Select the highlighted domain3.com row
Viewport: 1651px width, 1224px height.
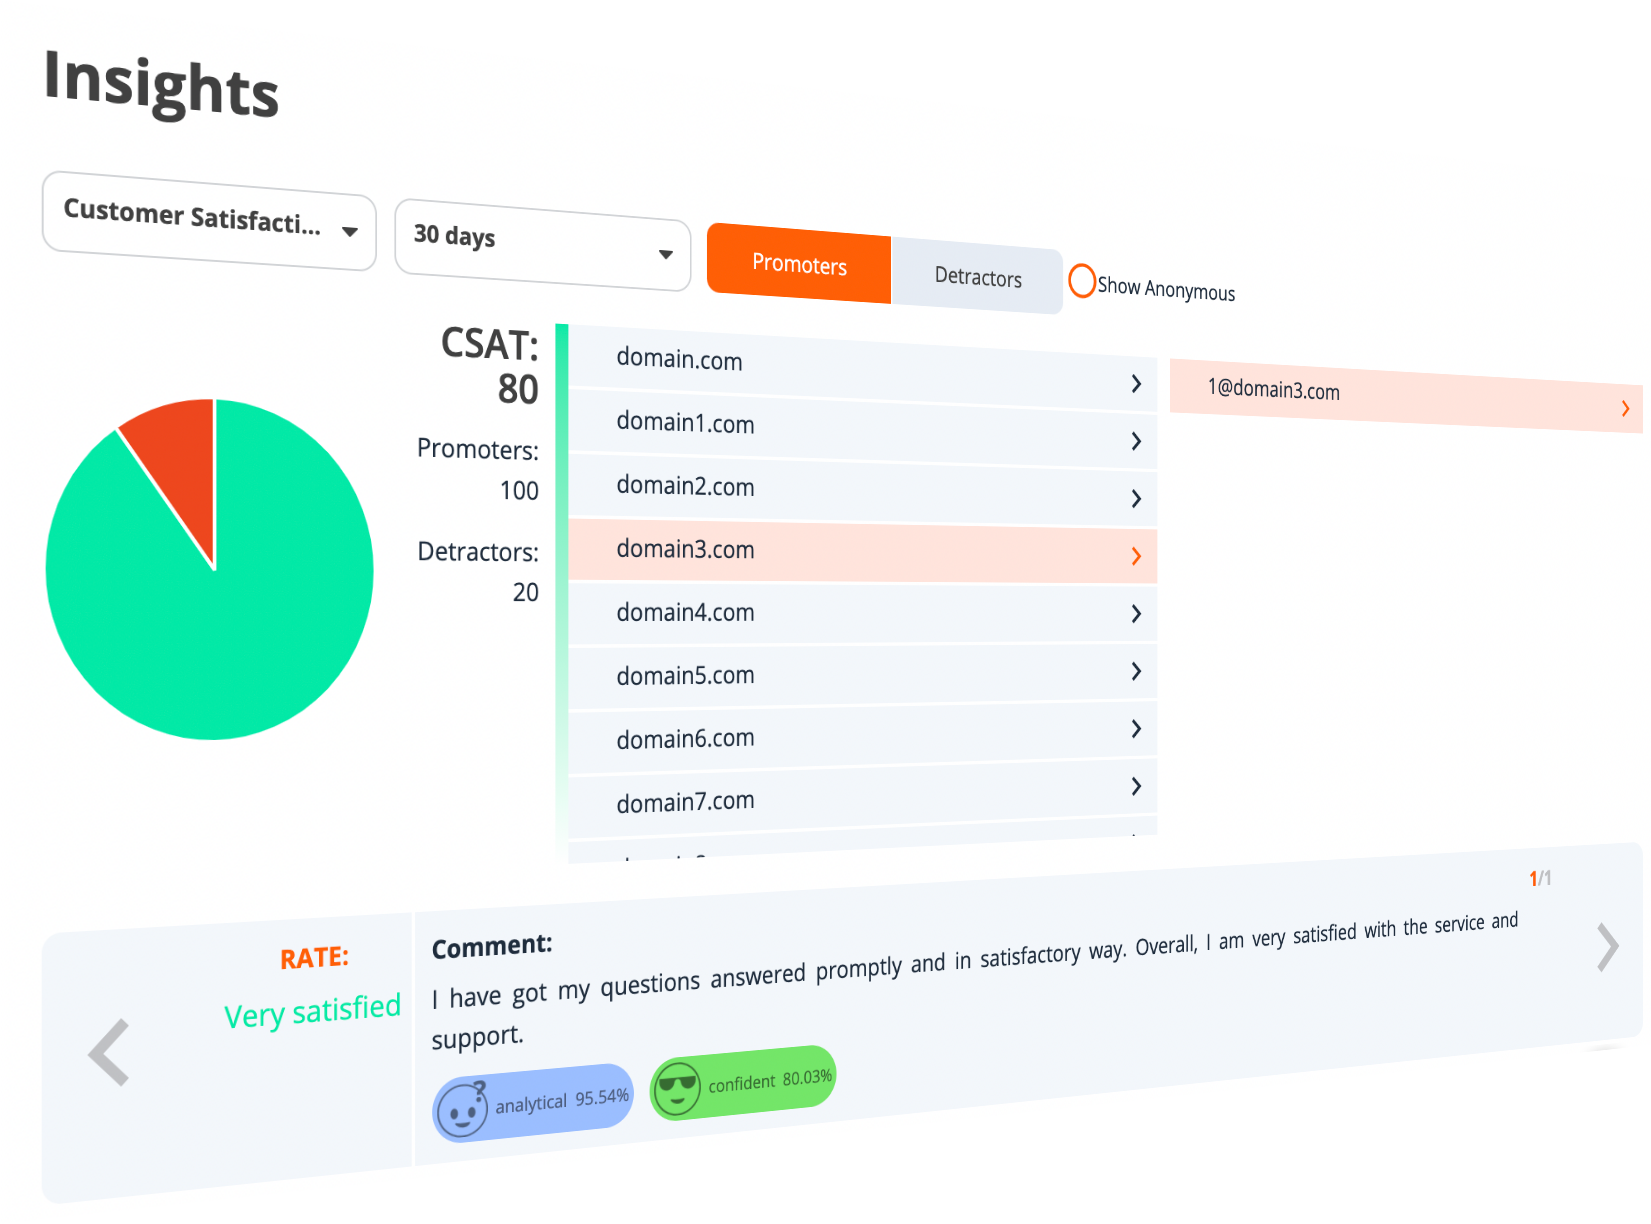(x=861, y=551)
